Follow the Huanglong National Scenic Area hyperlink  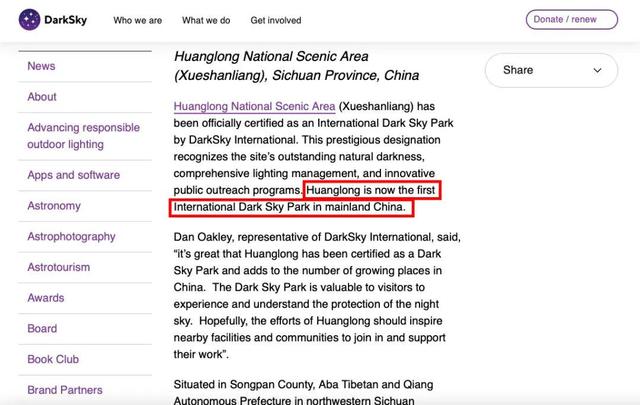pyautogui.click(x=254, y=107)
